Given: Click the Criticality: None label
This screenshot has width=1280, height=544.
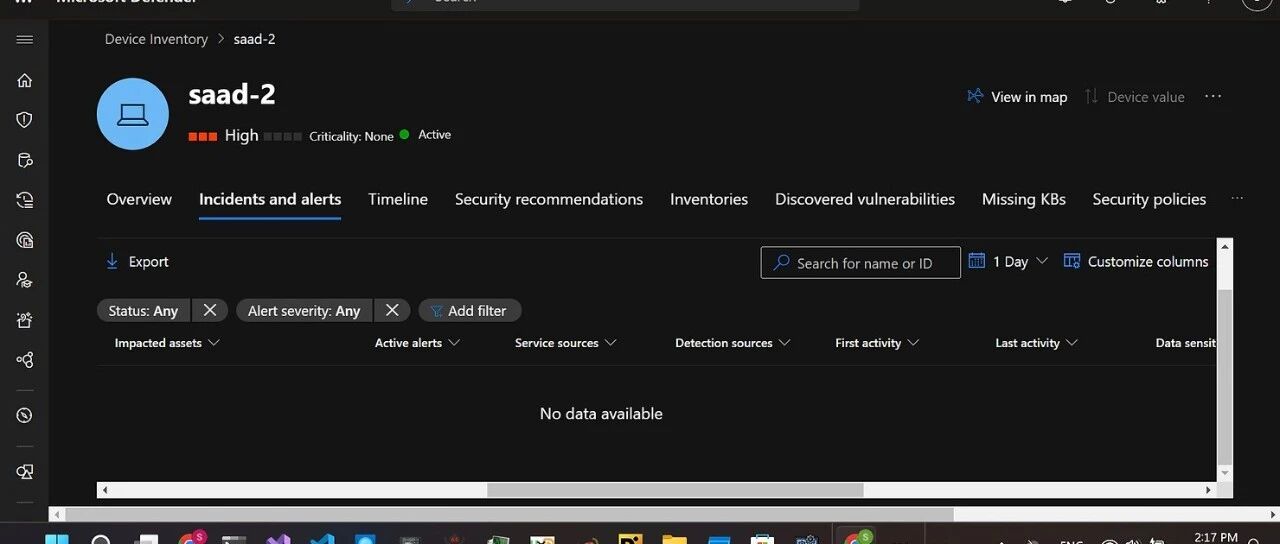Looking at the screenshot, I should tap(351, 136).
